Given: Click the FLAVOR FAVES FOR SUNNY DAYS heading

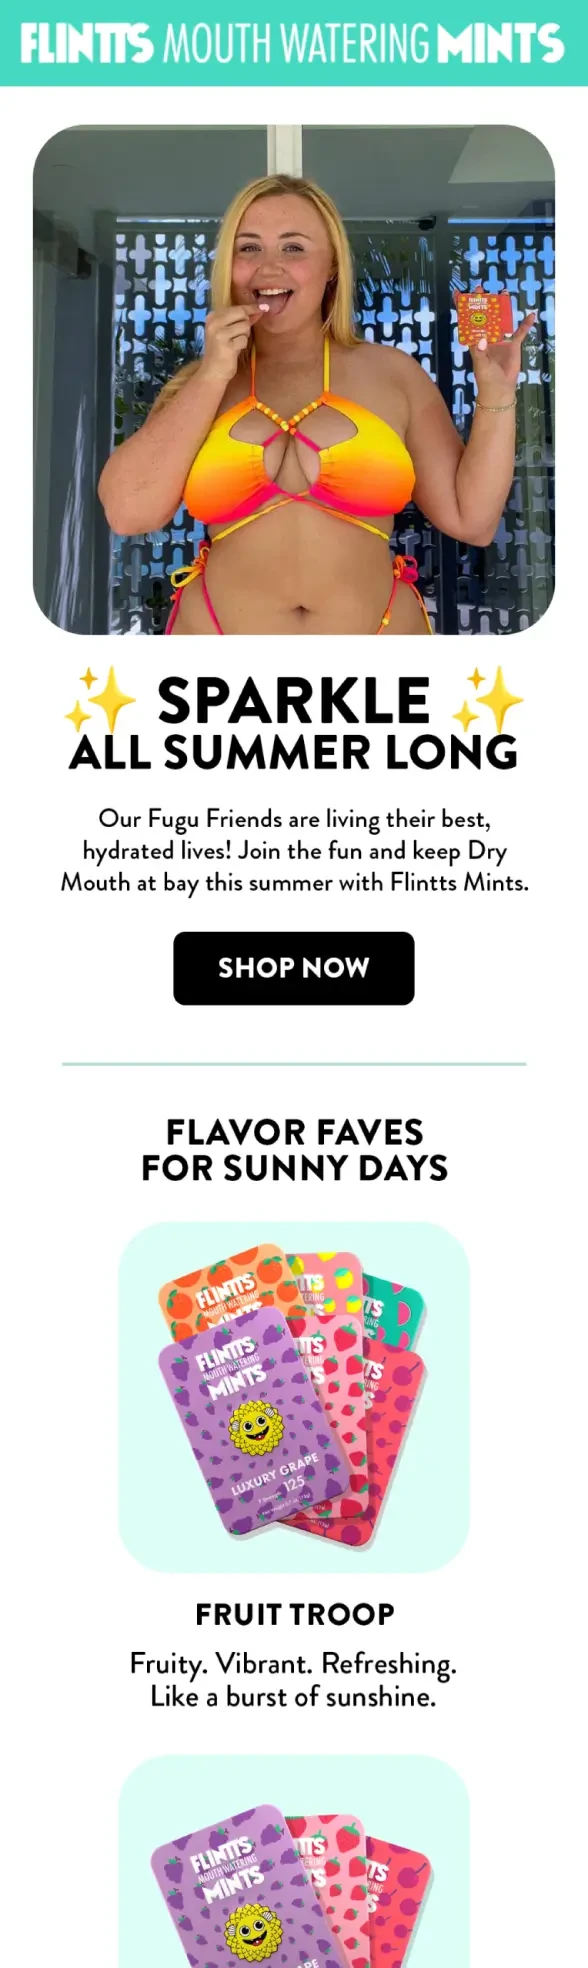Looking at the screenshot, I should 294,1150.
